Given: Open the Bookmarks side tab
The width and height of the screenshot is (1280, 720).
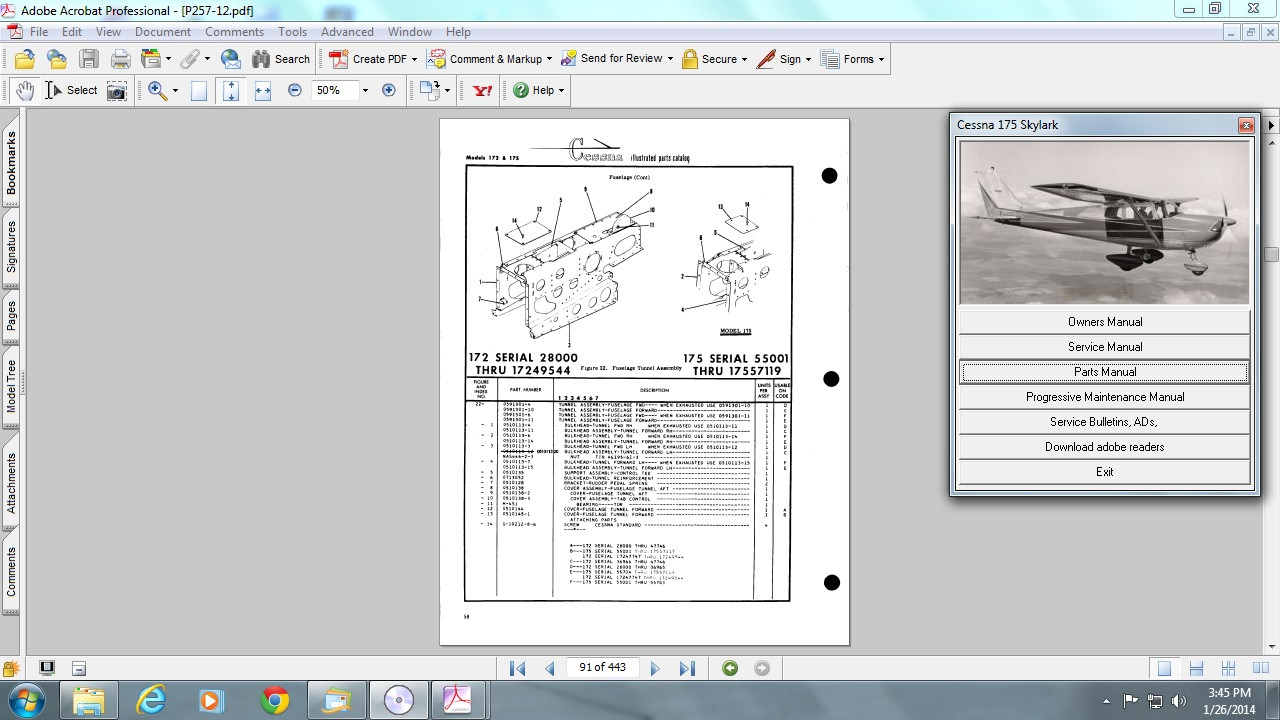Looking at the screenshot, I should [x=12, y=164].
